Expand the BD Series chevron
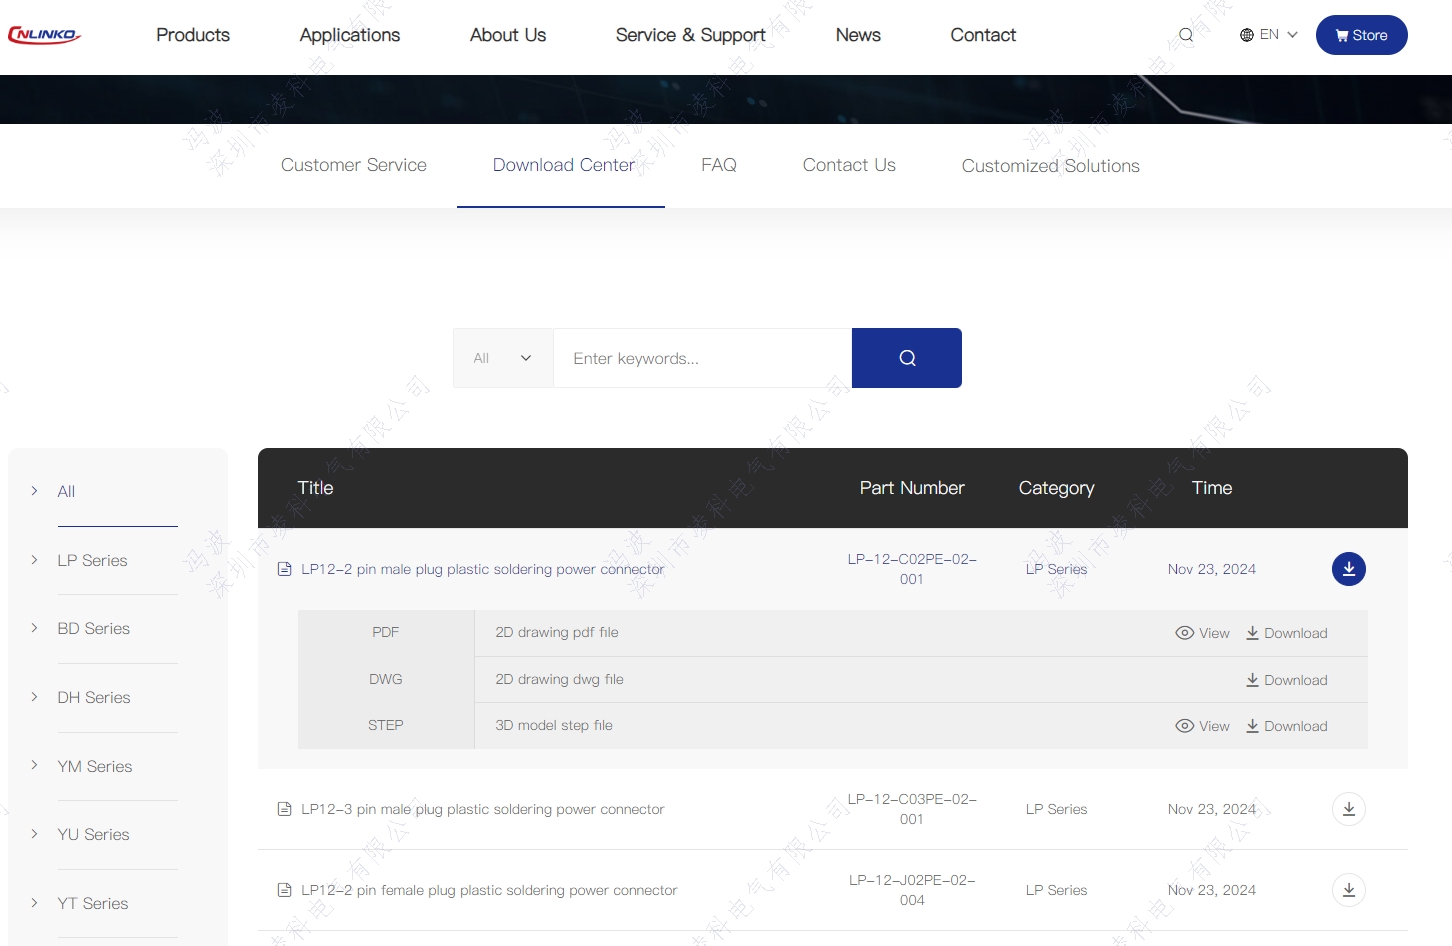 point(34,628)
